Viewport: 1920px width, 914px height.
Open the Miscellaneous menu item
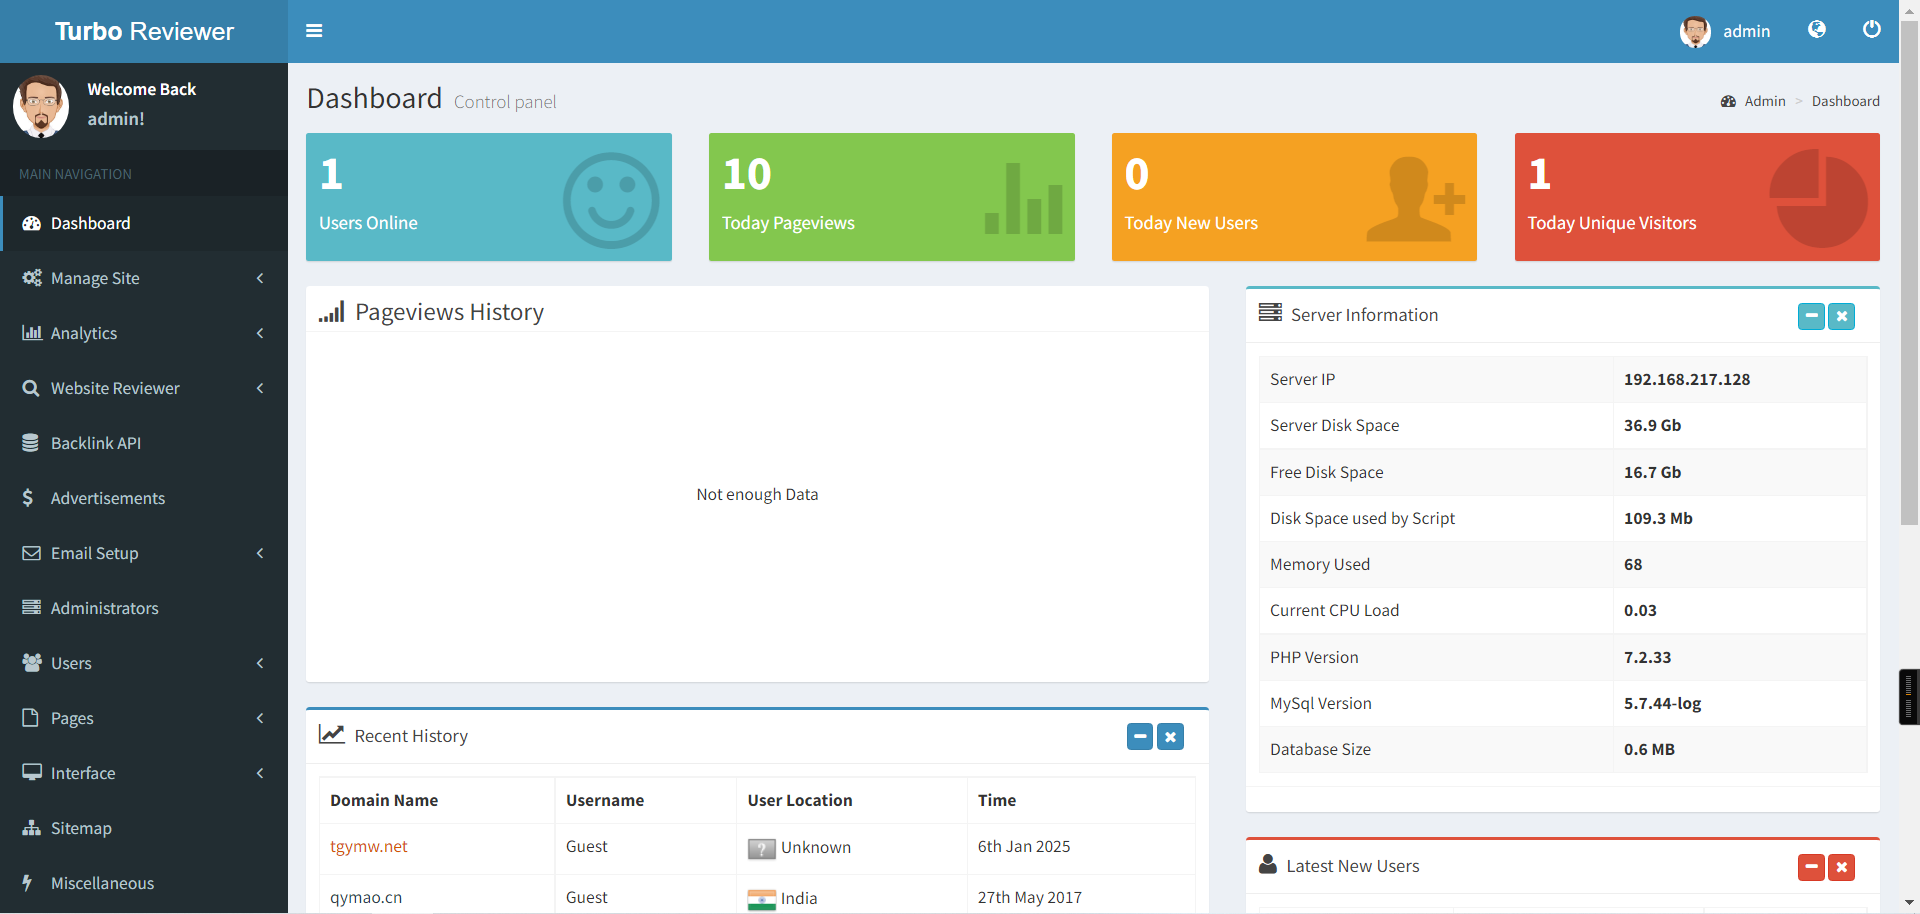(102, 883)
